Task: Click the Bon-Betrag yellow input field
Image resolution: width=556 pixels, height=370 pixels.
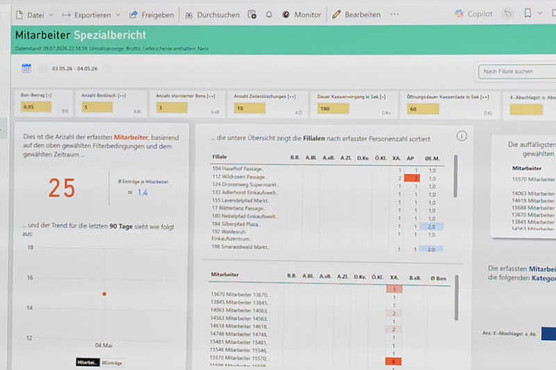Action: click(36, 107)
